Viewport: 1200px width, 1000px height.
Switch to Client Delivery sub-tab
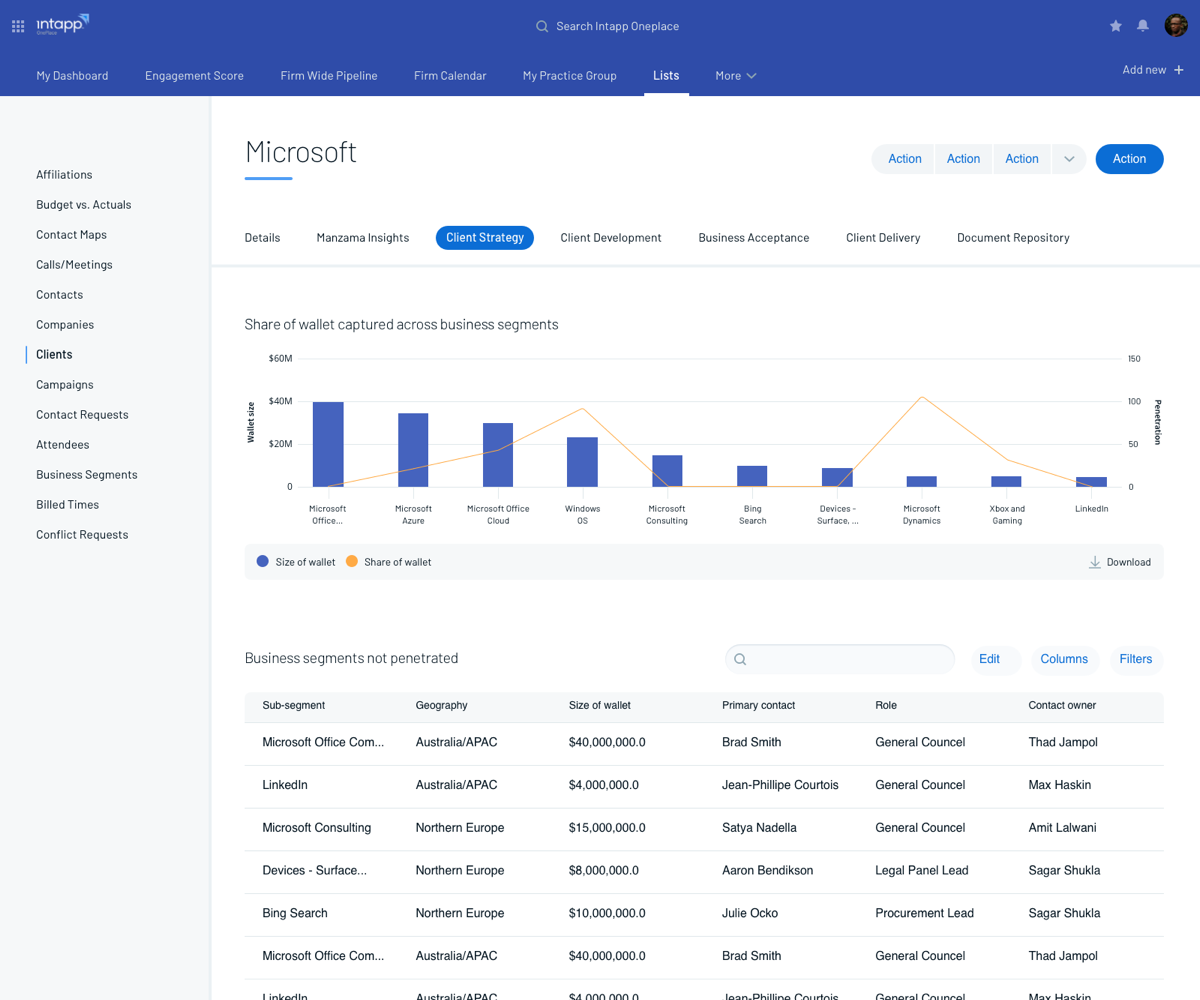coord(883,238)
